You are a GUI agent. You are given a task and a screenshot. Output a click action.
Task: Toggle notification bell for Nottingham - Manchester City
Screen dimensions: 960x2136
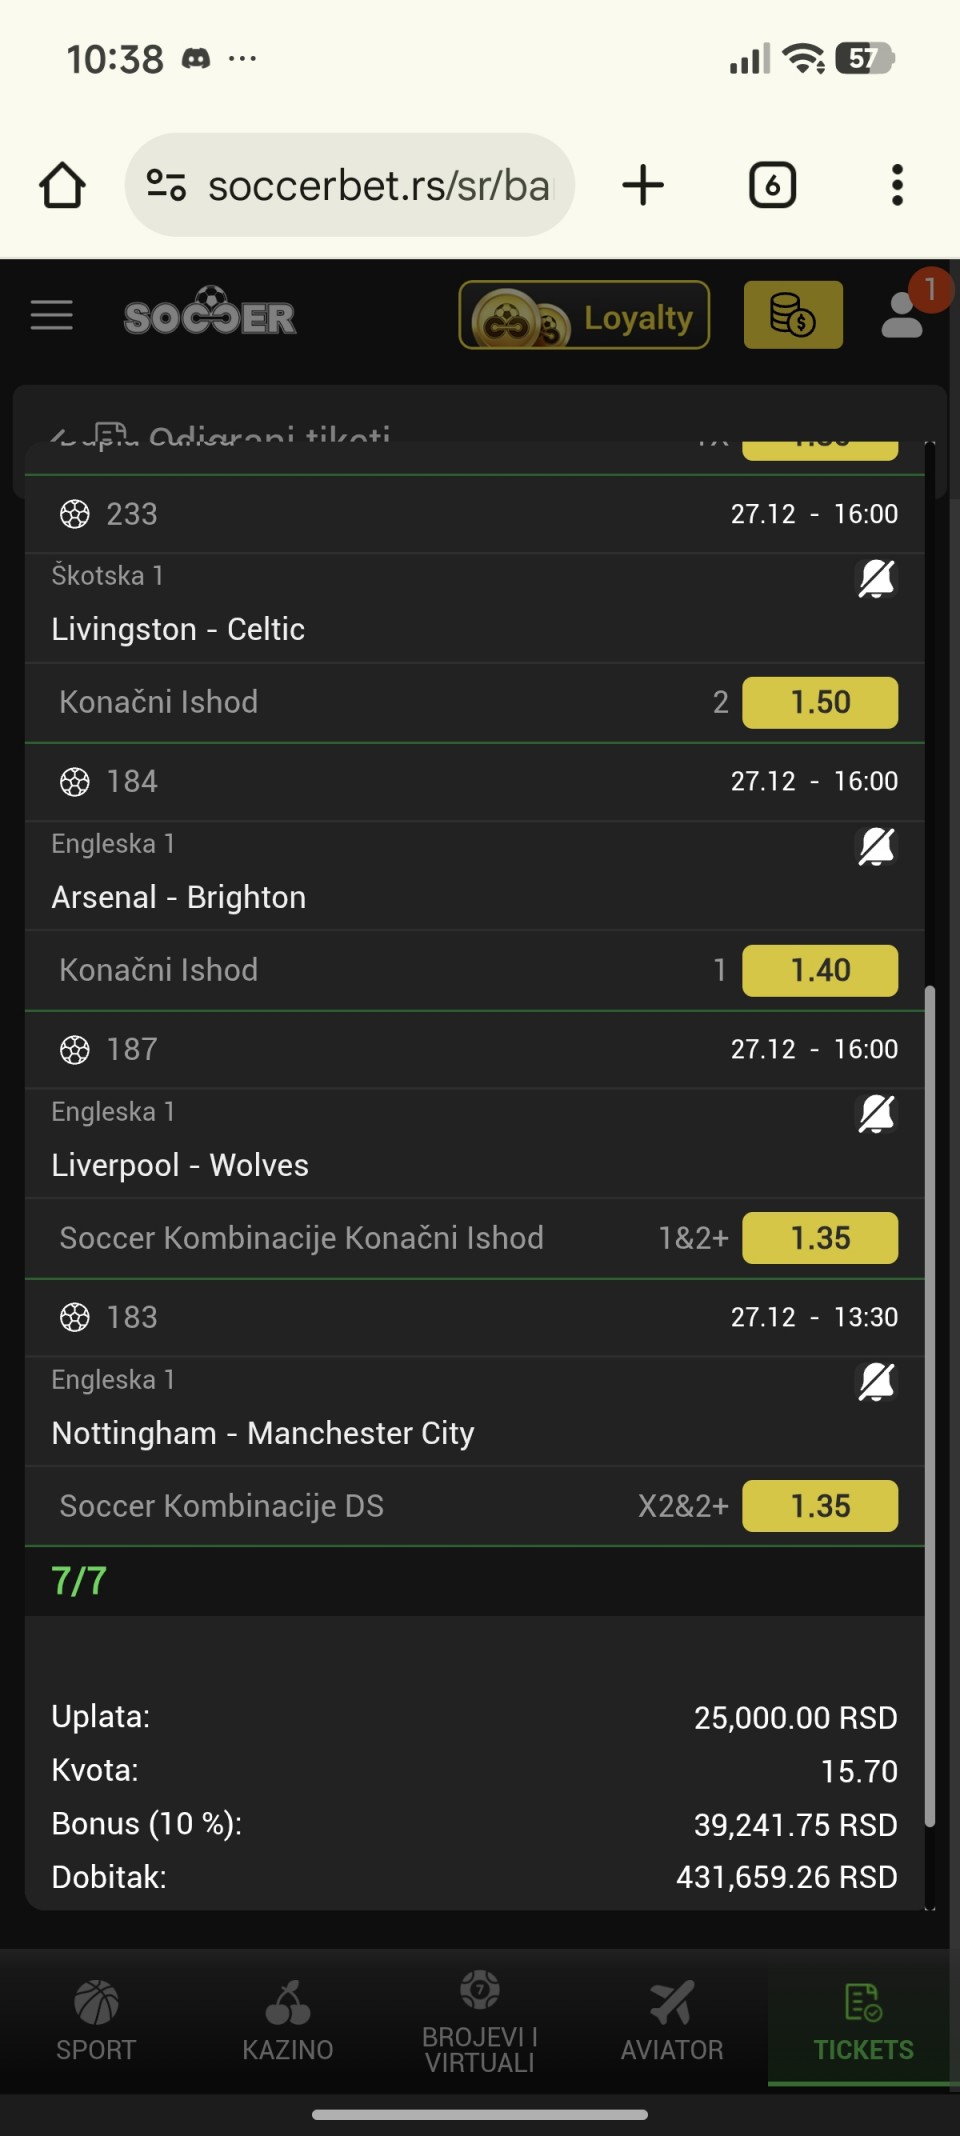(x=876, y=1382)
